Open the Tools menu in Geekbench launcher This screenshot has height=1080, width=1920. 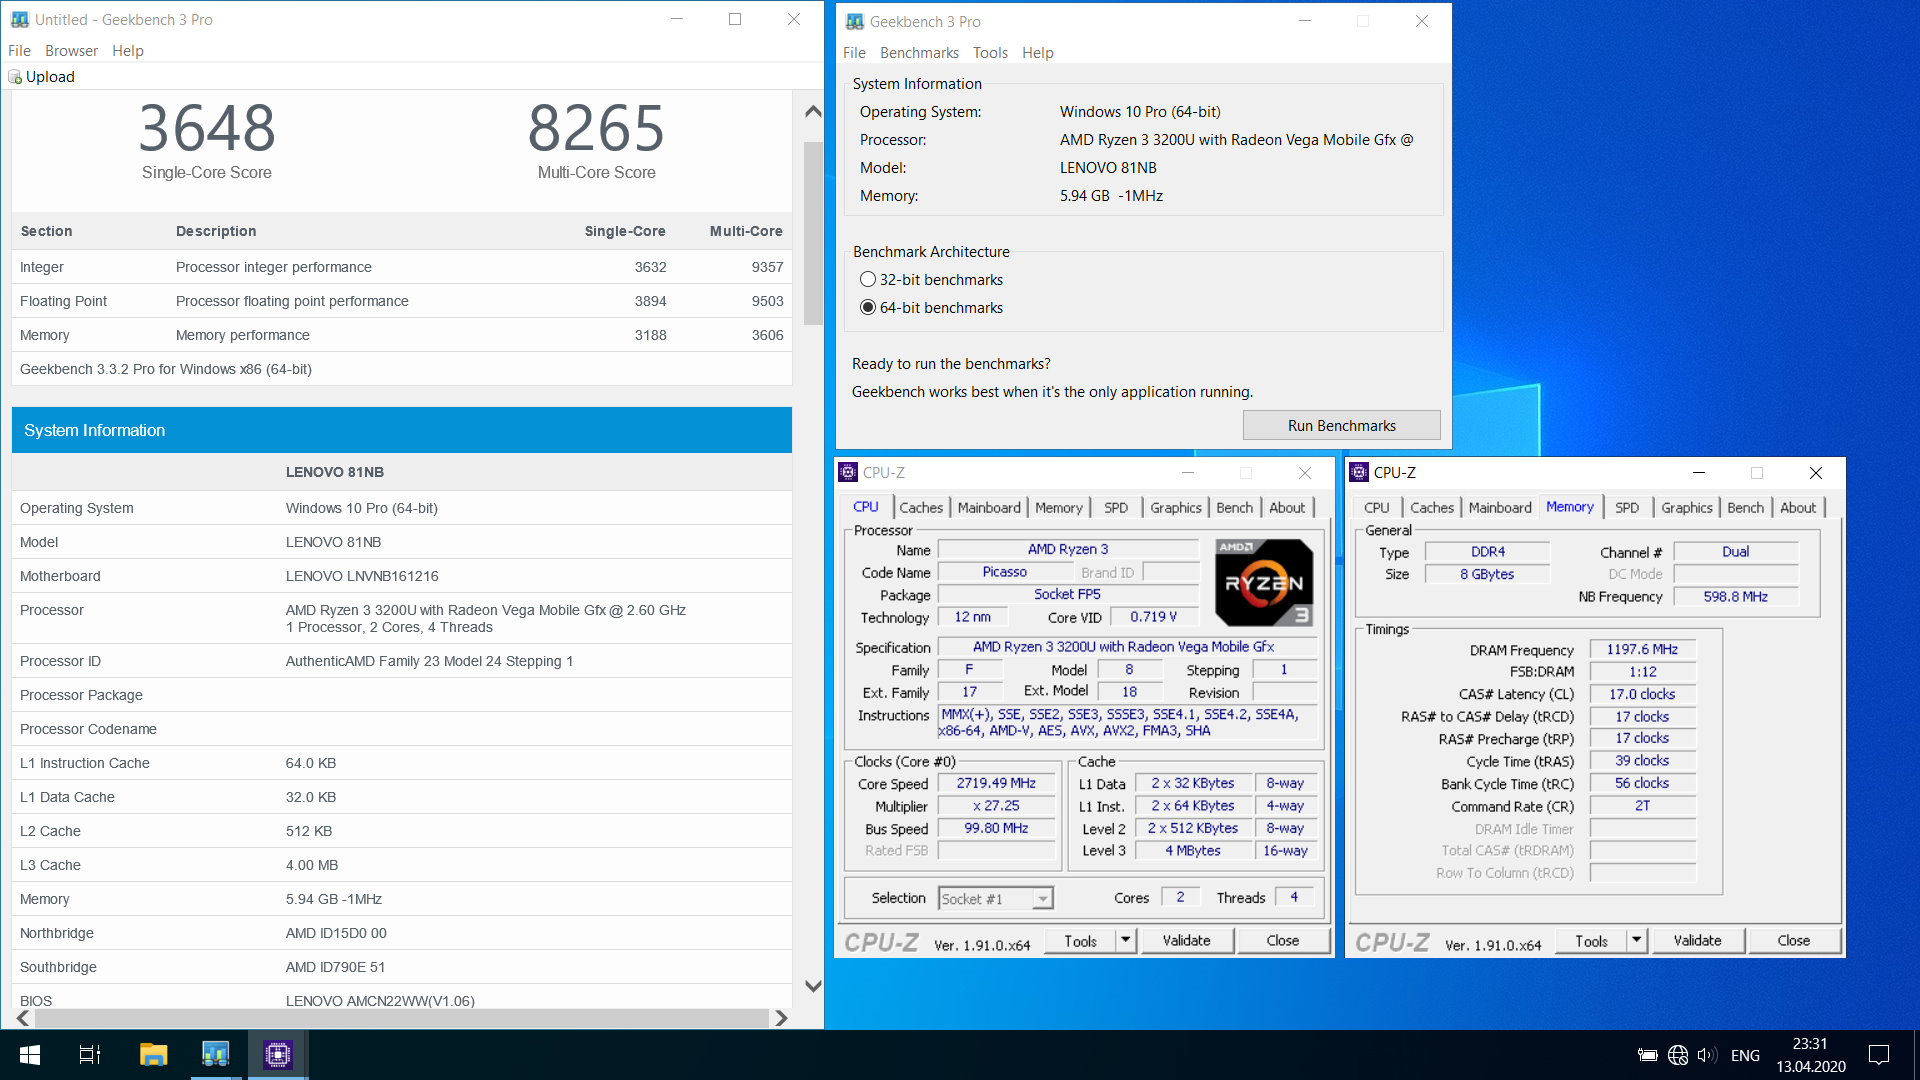pos(990,53)
